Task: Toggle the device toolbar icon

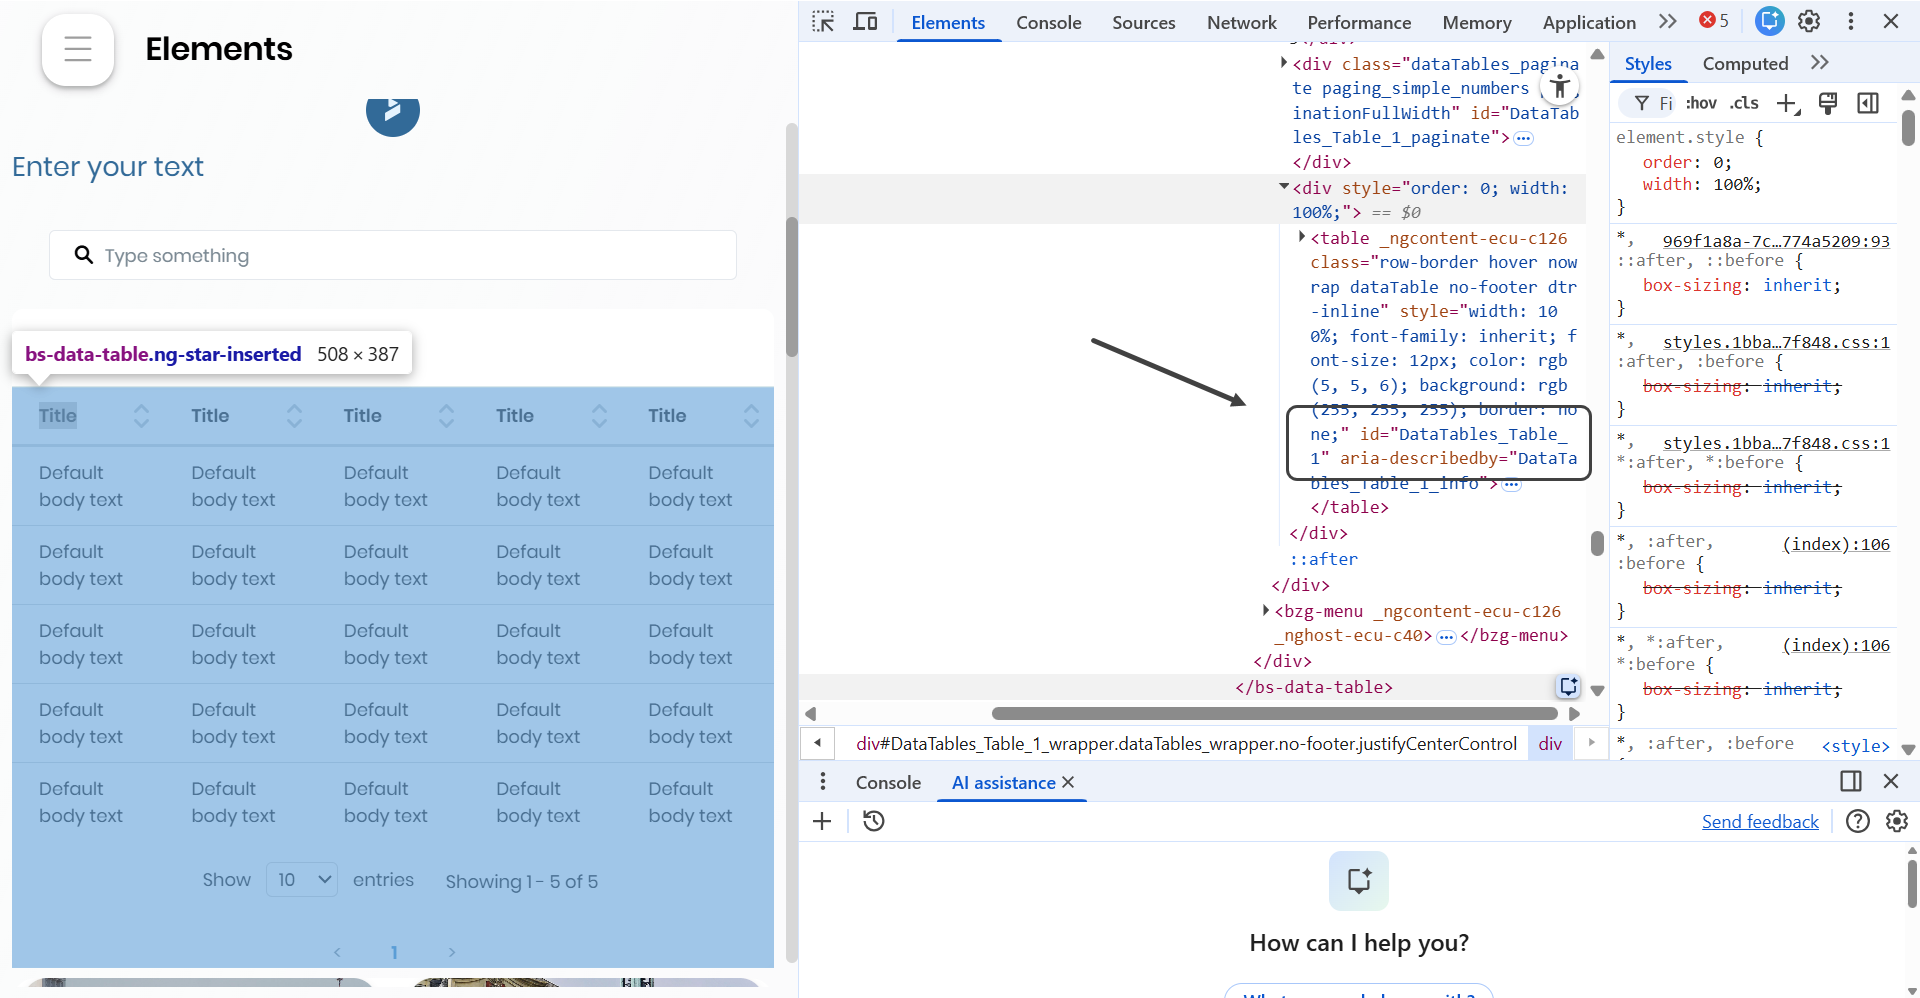Action: pyautogui.click(x=865, y=22)
